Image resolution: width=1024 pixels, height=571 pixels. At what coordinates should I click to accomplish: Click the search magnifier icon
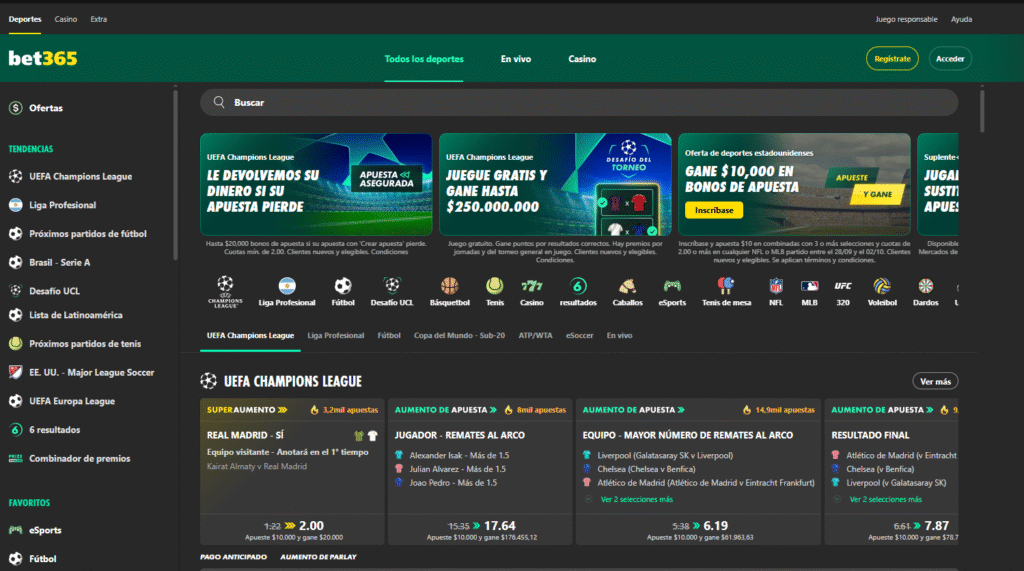click(x=219, y=103)
